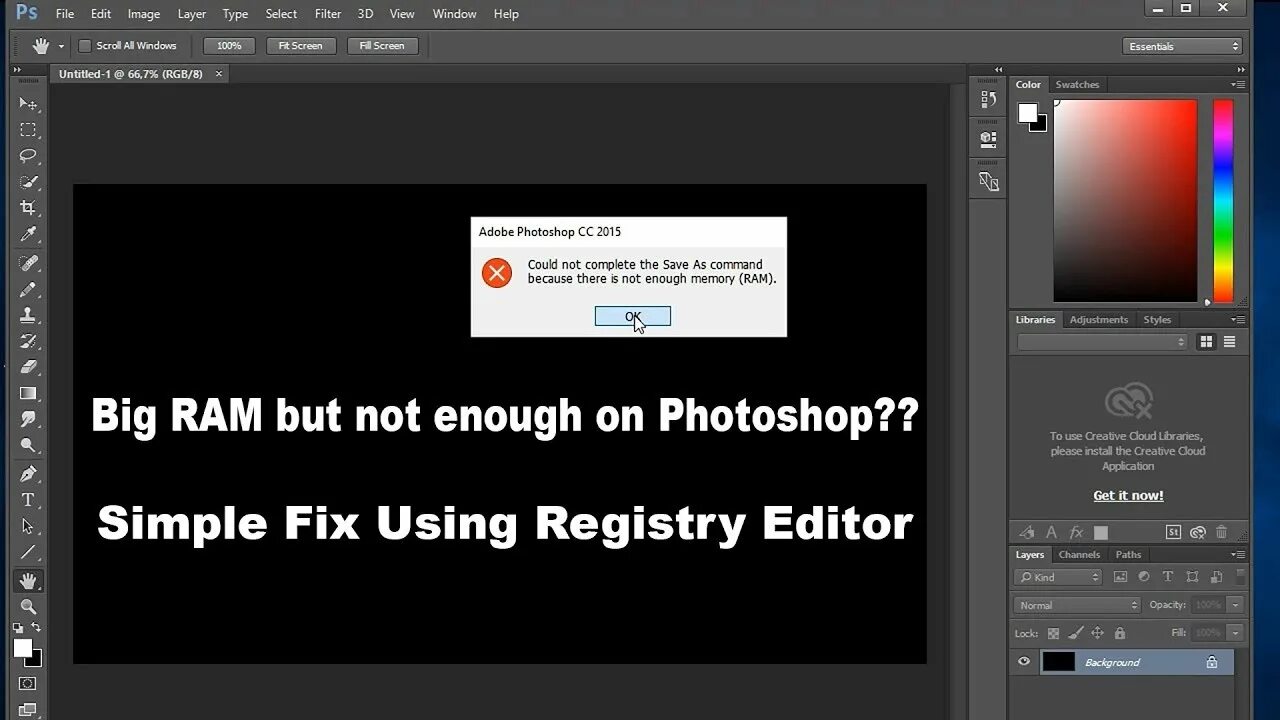Select the Rectangular Marquee tool
Viewport: 1280px width, 720px height.
[28, 130]
